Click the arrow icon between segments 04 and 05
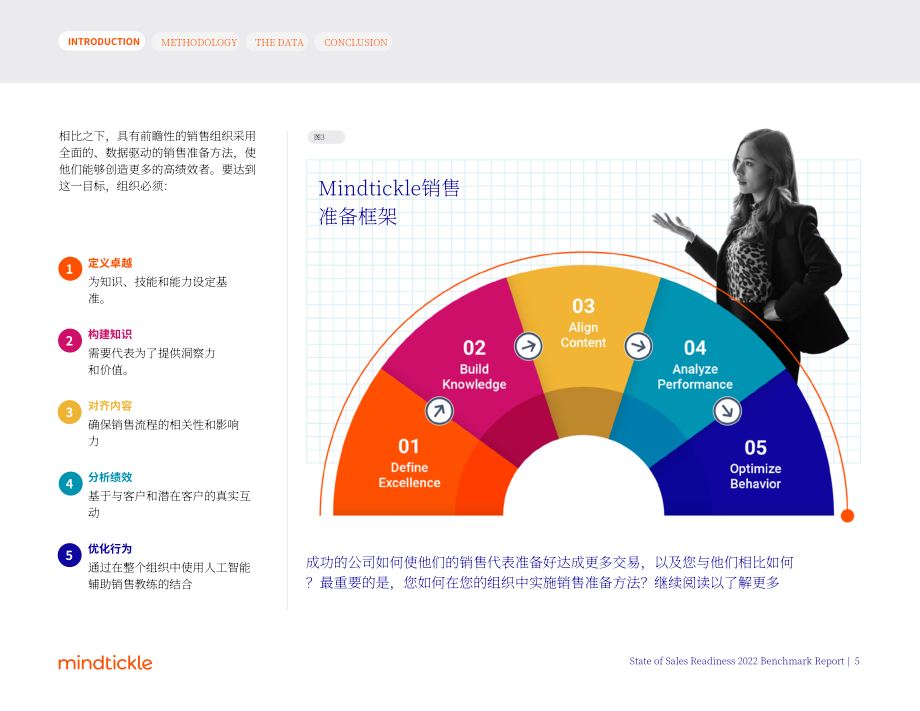This screenshot has width=920, height=711. point(727,411)
